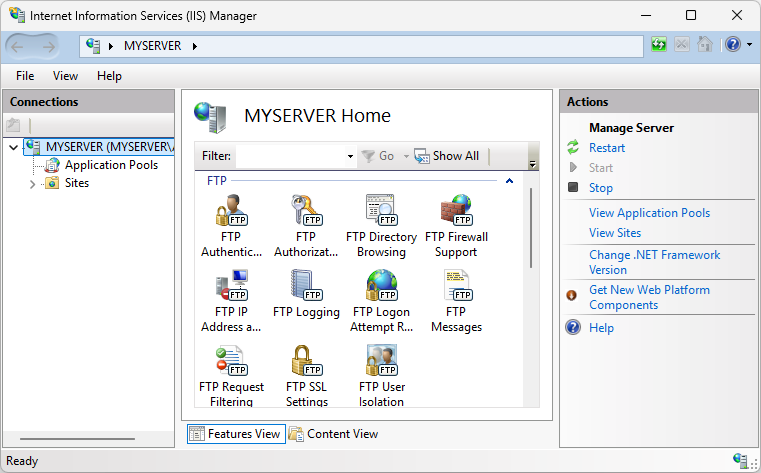This screenshot has height=473, width=761.
Task: Open FTP Authentication feature icon
Action: [230, 212]
